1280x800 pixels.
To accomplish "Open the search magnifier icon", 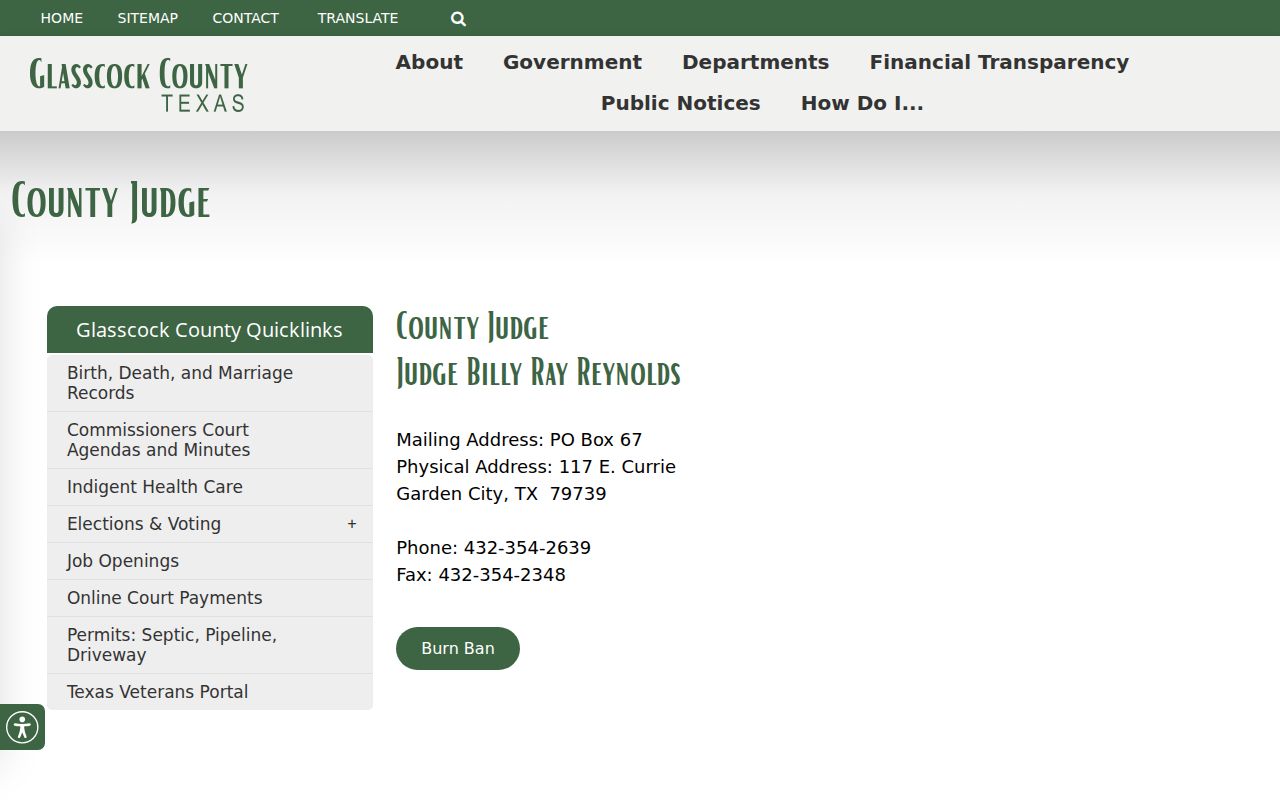I will [458, 18].
